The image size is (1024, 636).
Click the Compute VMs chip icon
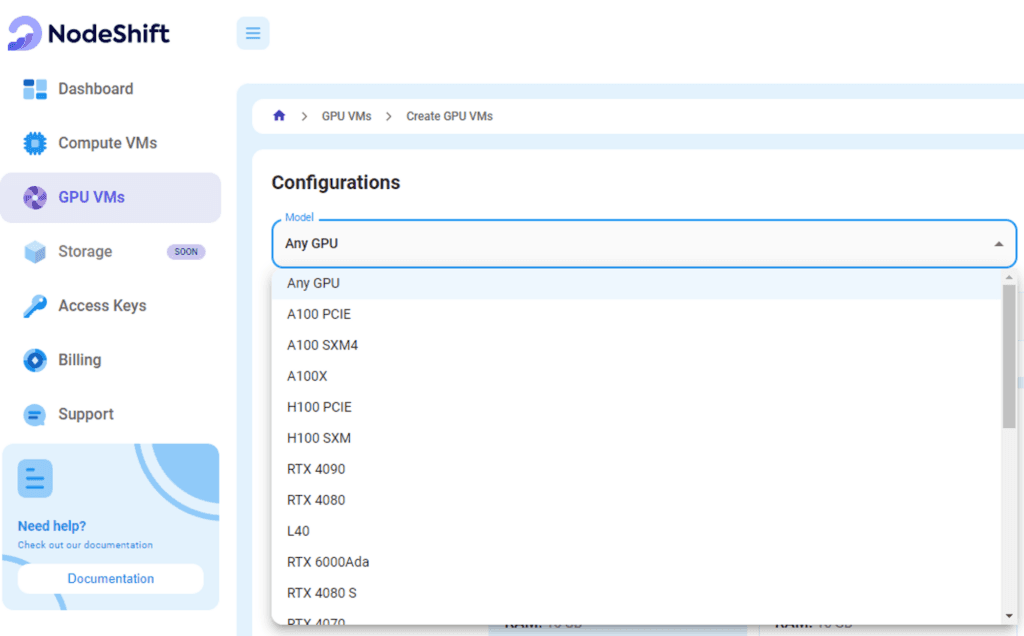click(x=35, y=143)
